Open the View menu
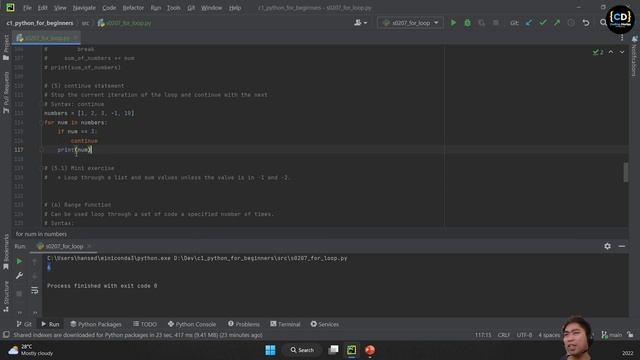 (60, 8)
